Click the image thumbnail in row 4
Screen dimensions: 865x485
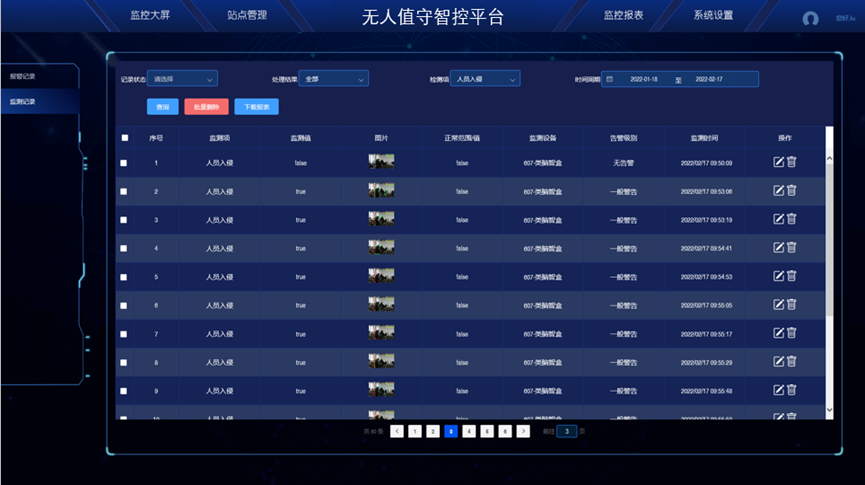coord(381,247)
